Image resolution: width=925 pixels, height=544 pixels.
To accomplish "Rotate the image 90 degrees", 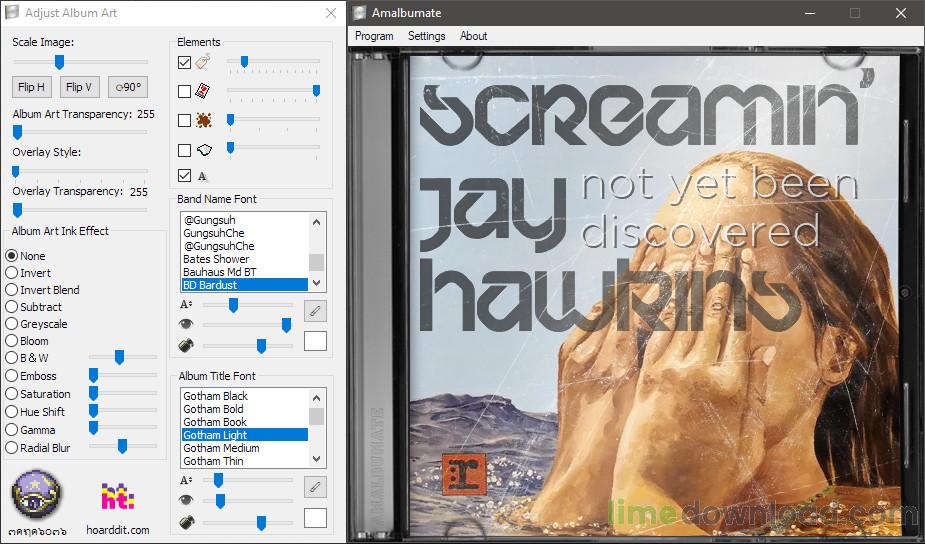I will tap(127, 87).
